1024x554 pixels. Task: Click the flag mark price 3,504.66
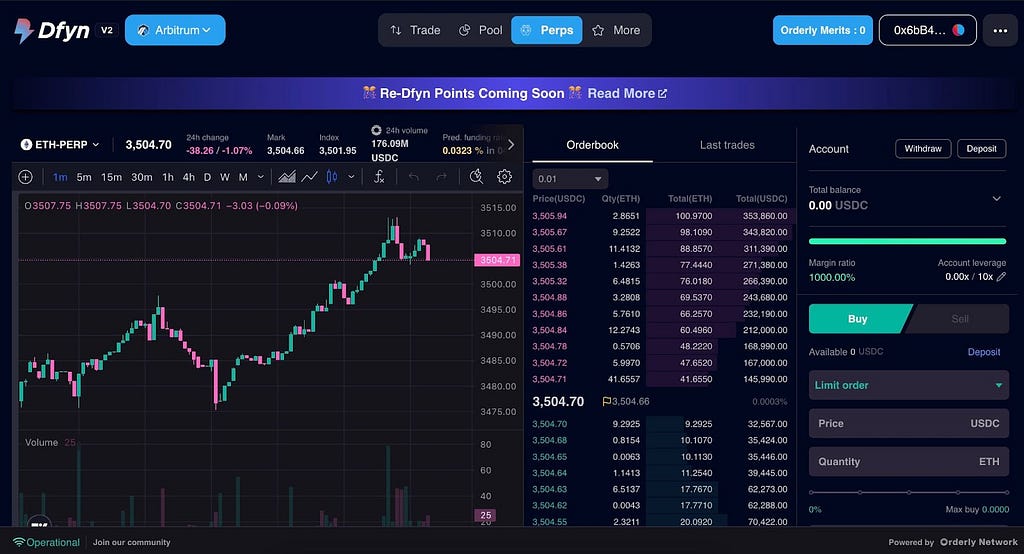click(626, 401)
